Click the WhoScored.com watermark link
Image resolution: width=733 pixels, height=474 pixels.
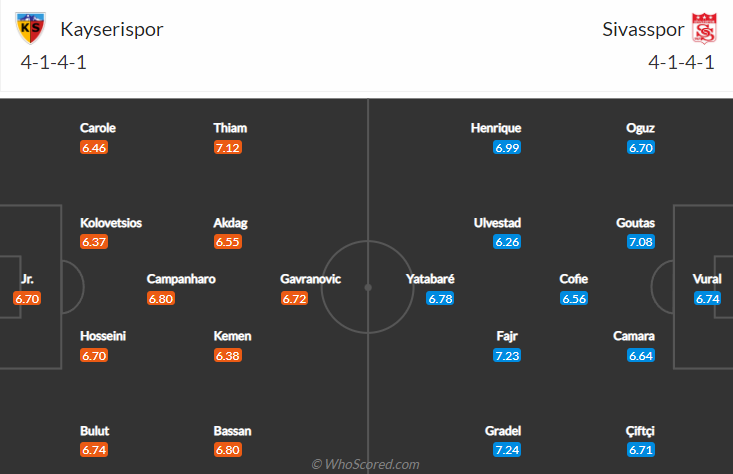tap(366, 464)
